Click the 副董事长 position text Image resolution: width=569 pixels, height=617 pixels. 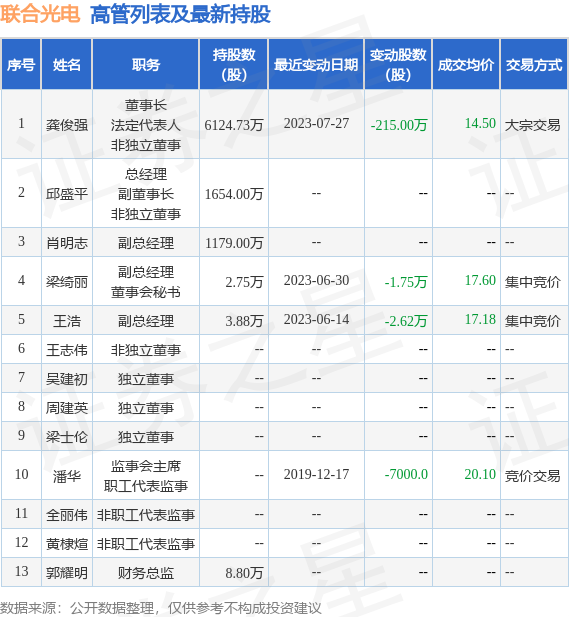(146, 194)
